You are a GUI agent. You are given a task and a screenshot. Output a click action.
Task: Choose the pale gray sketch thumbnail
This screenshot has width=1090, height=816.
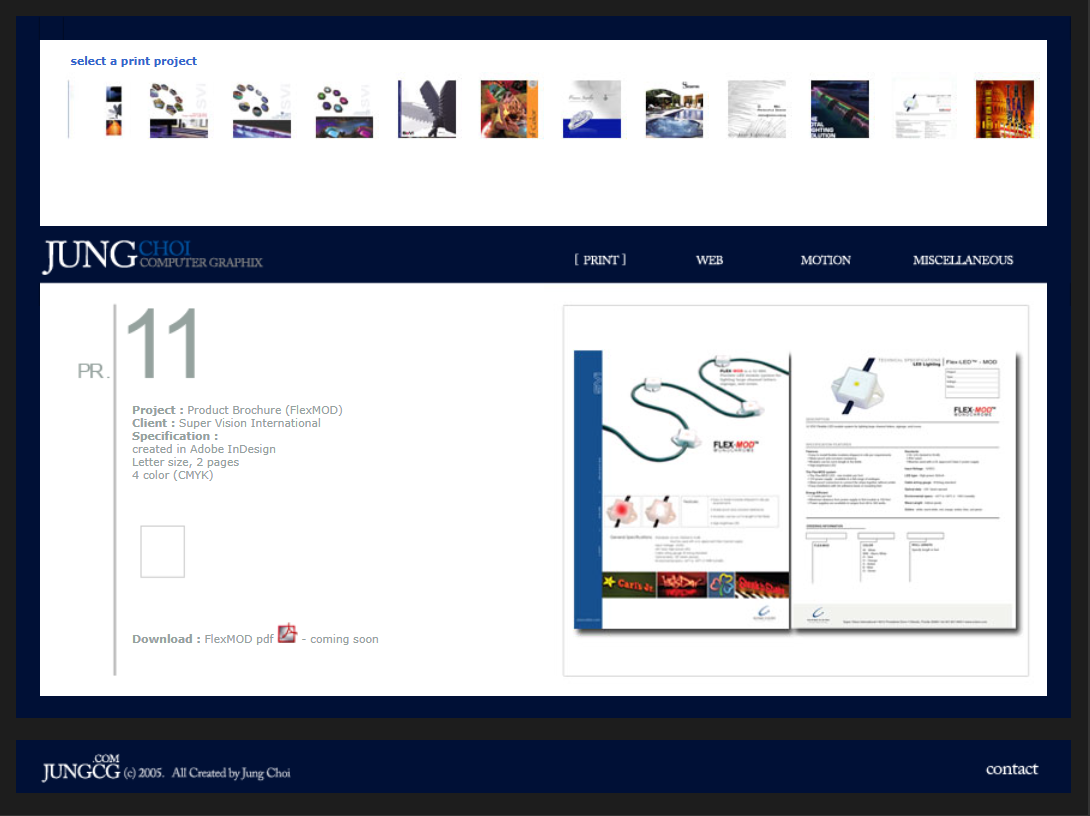pos(757,109)
